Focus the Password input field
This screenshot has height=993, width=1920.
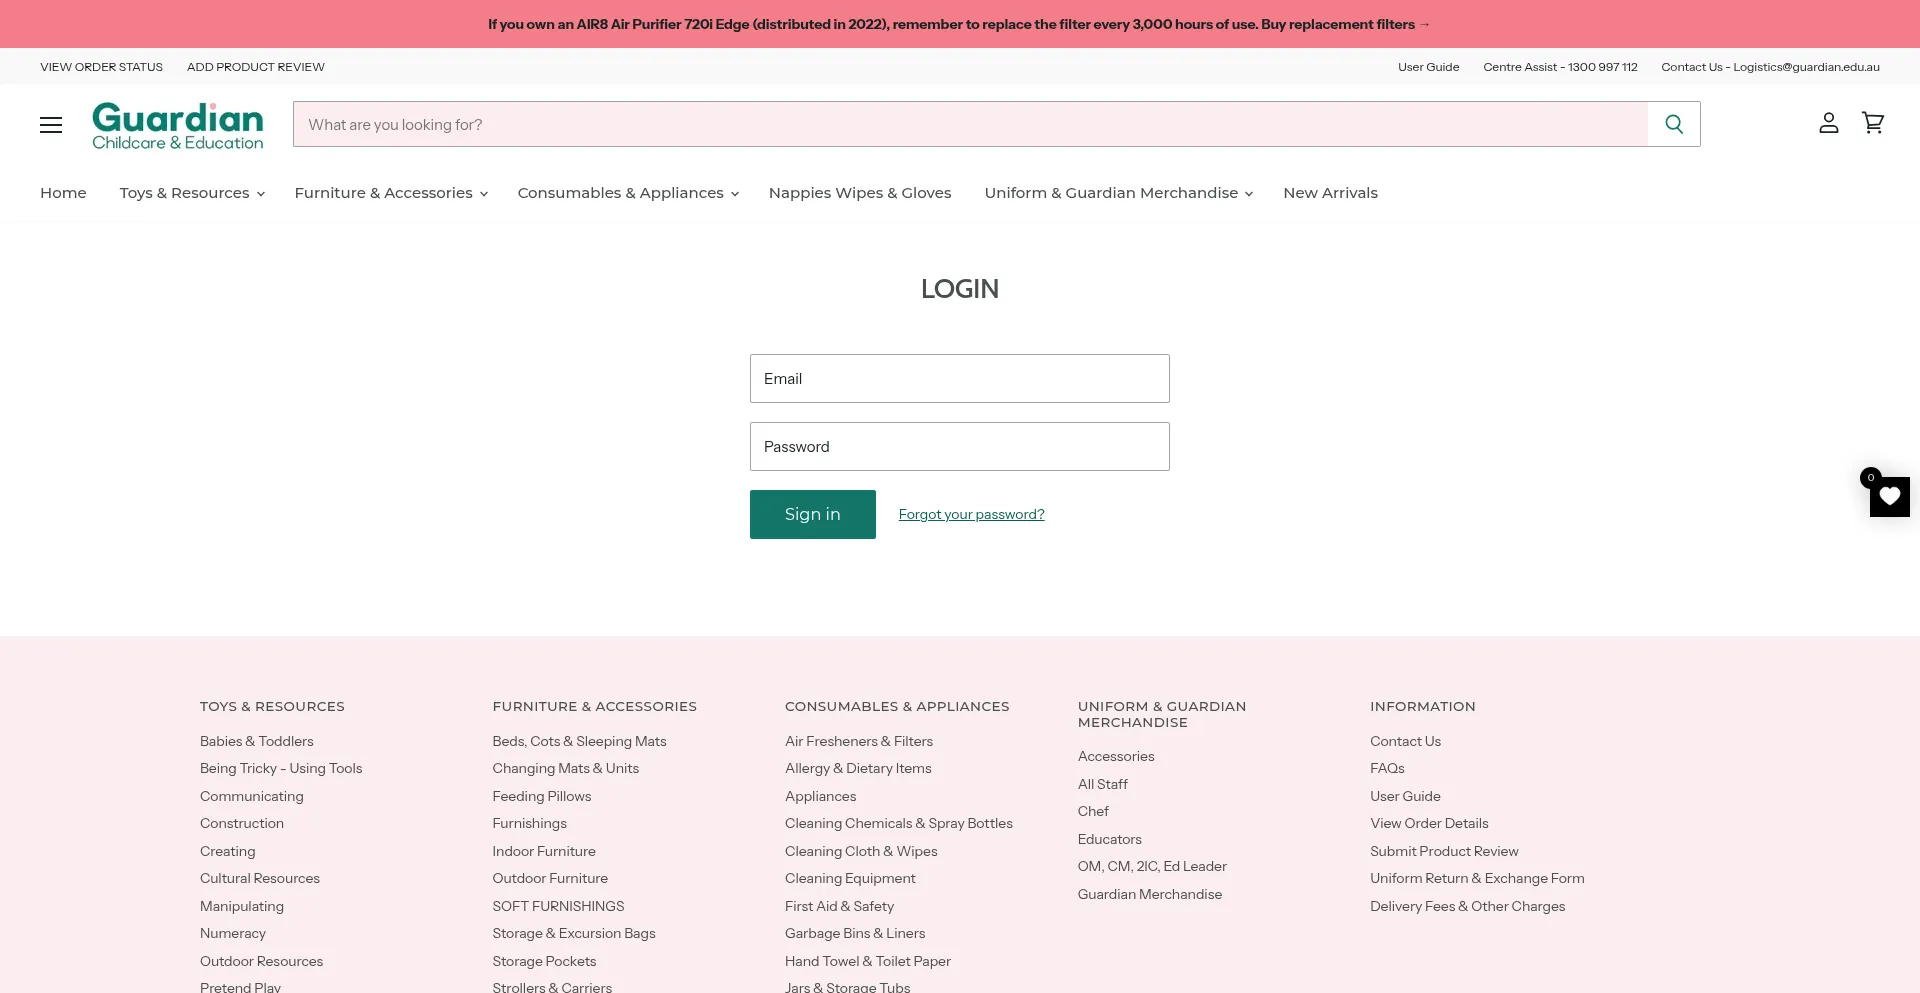coord(959,446)
